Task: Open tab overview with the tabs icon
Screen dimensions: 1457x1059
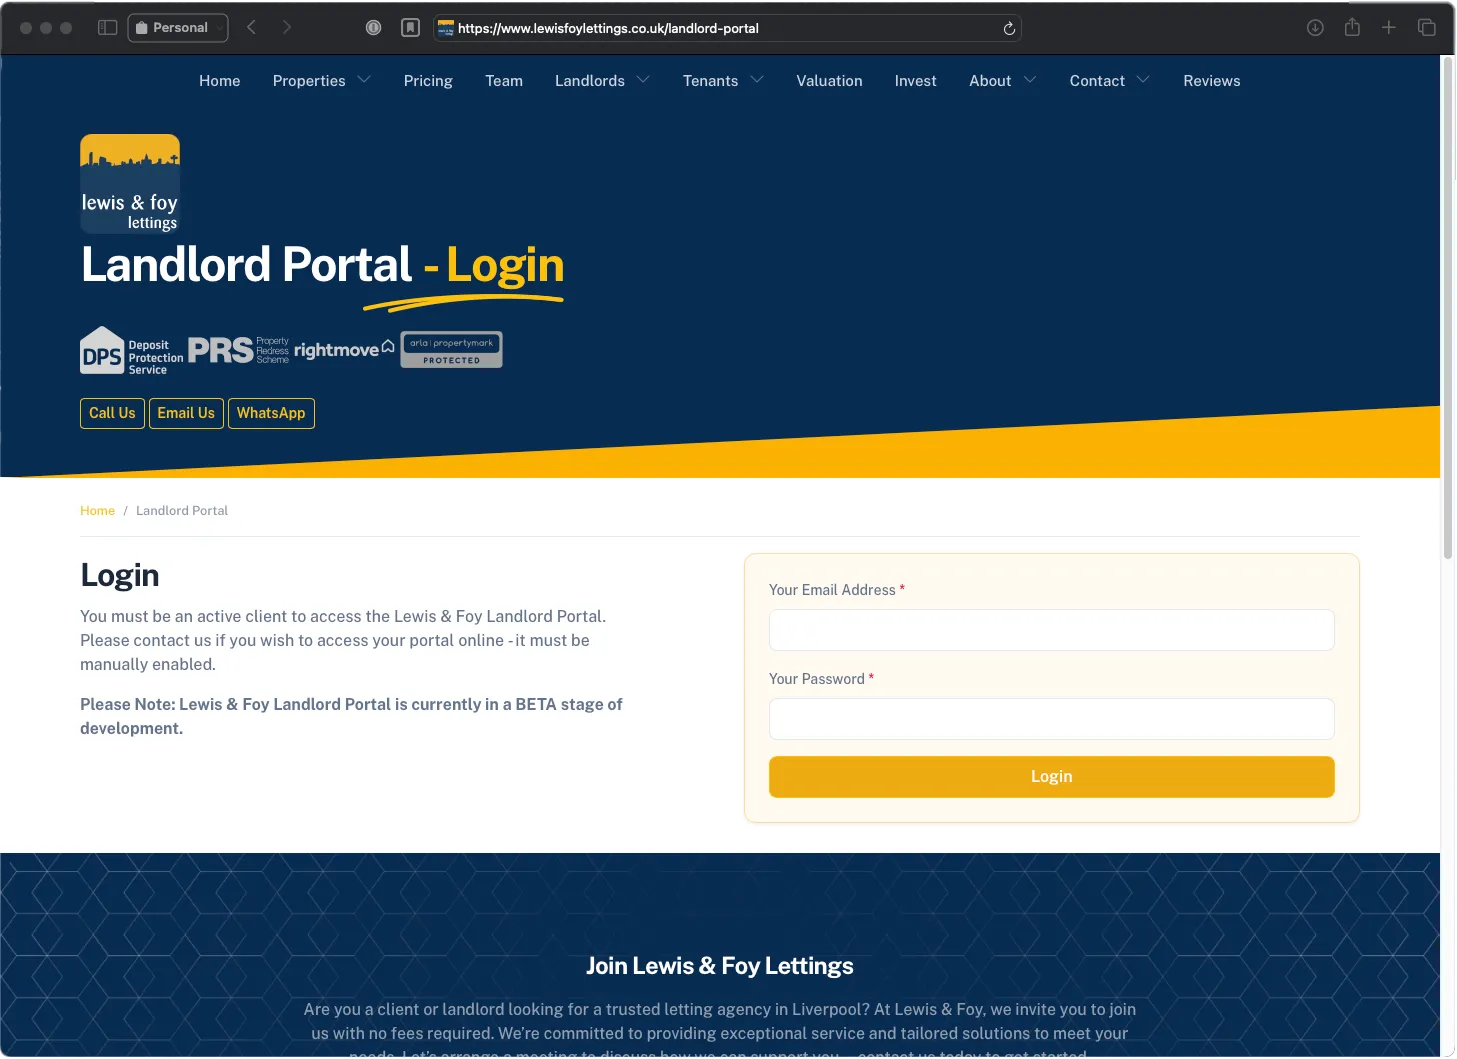Action: point(1427,27)
